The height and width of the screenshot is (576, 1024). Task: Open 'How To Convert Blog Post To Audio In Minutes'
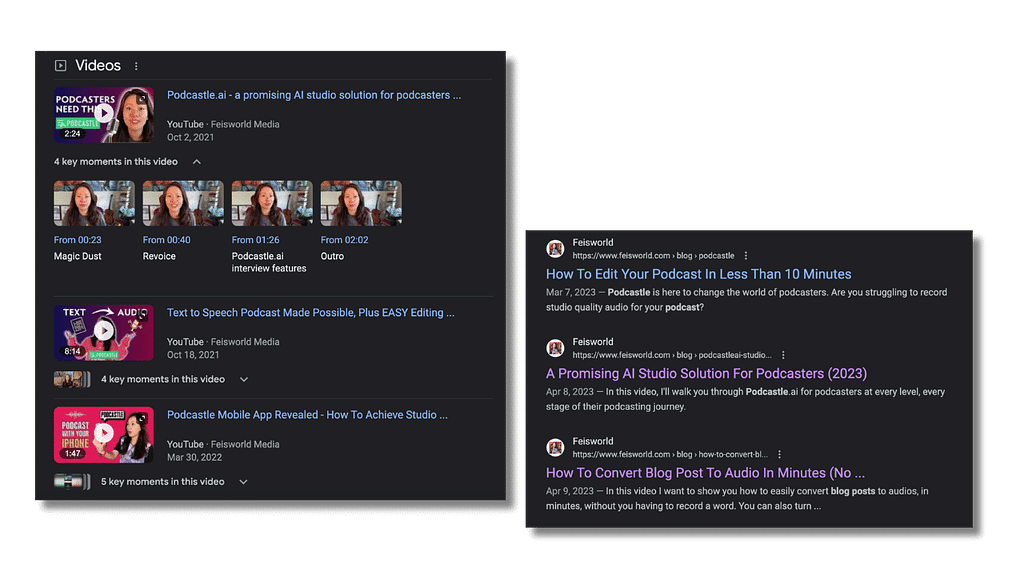point(705,473)
